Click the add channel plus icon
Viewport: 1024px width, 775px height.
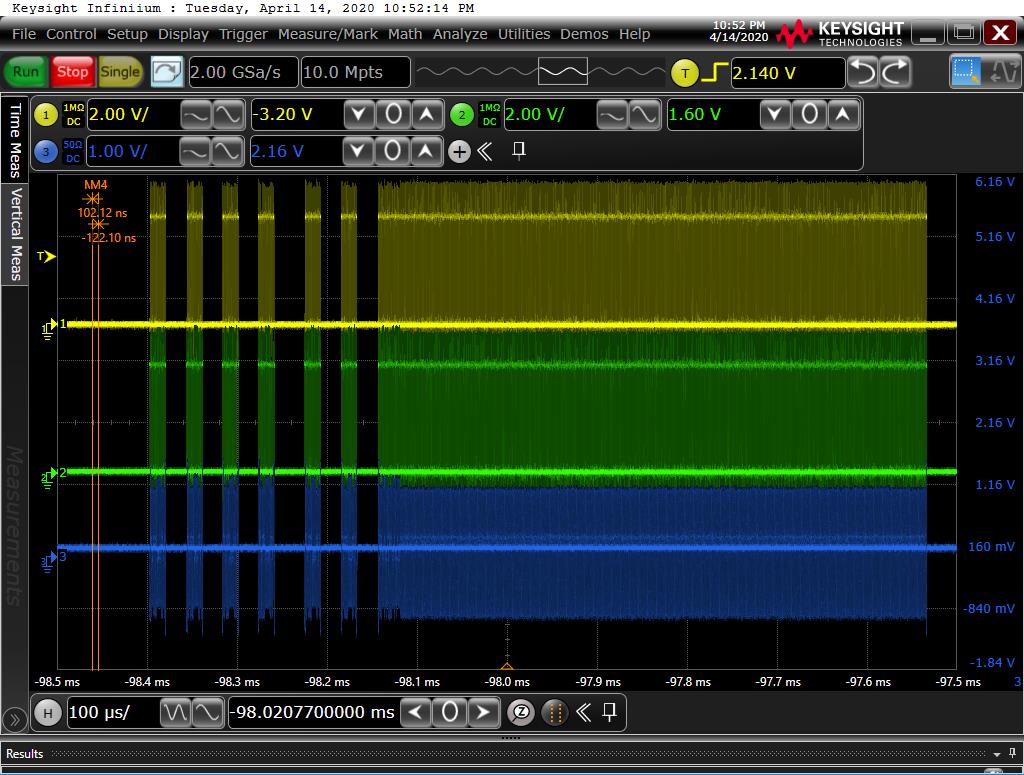pos(459,152)
